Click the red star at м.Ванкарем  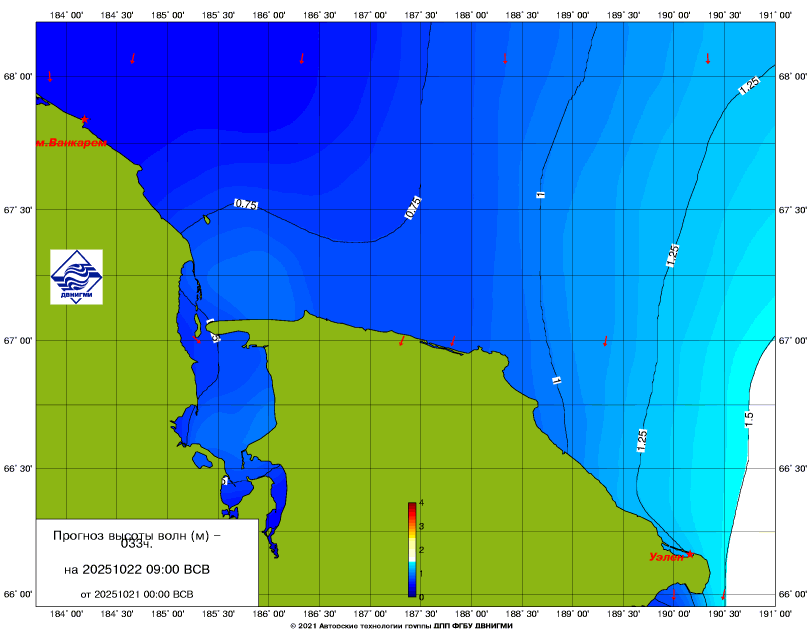click(x=85, y=119)
